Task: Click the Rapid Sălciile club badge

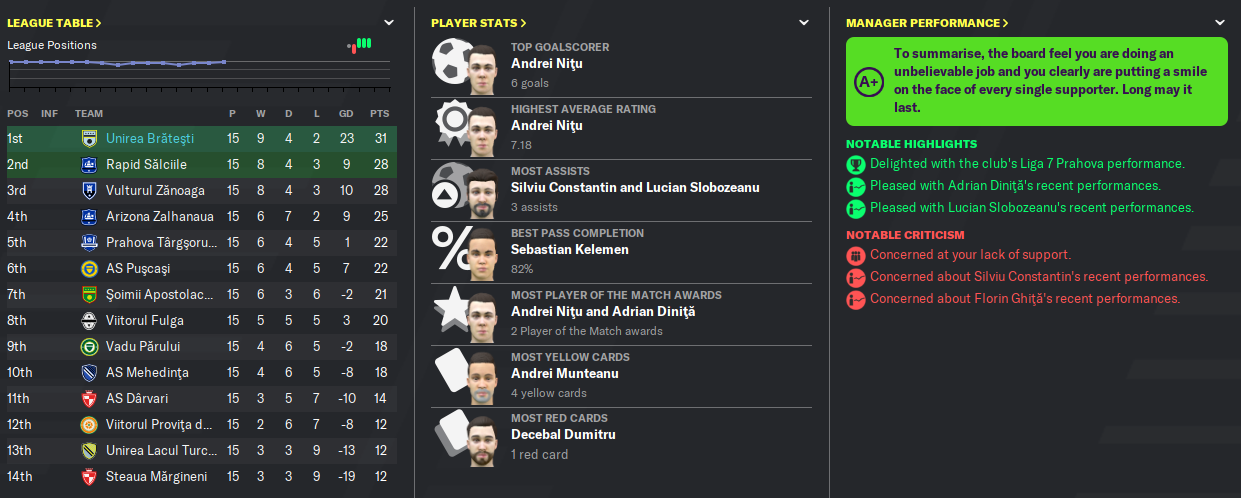Action: 88,164
